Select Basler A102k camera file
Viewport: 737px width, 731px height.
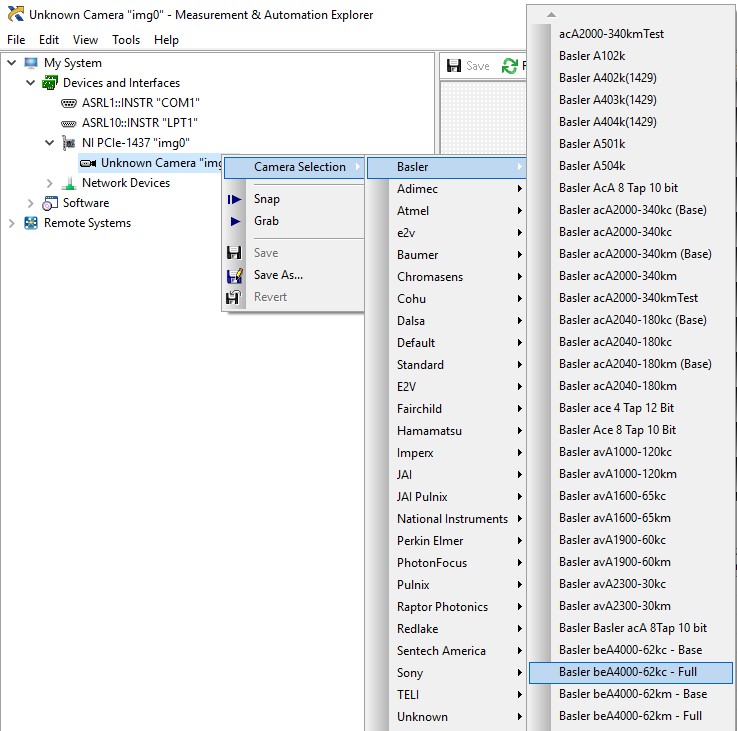(631, 56)
